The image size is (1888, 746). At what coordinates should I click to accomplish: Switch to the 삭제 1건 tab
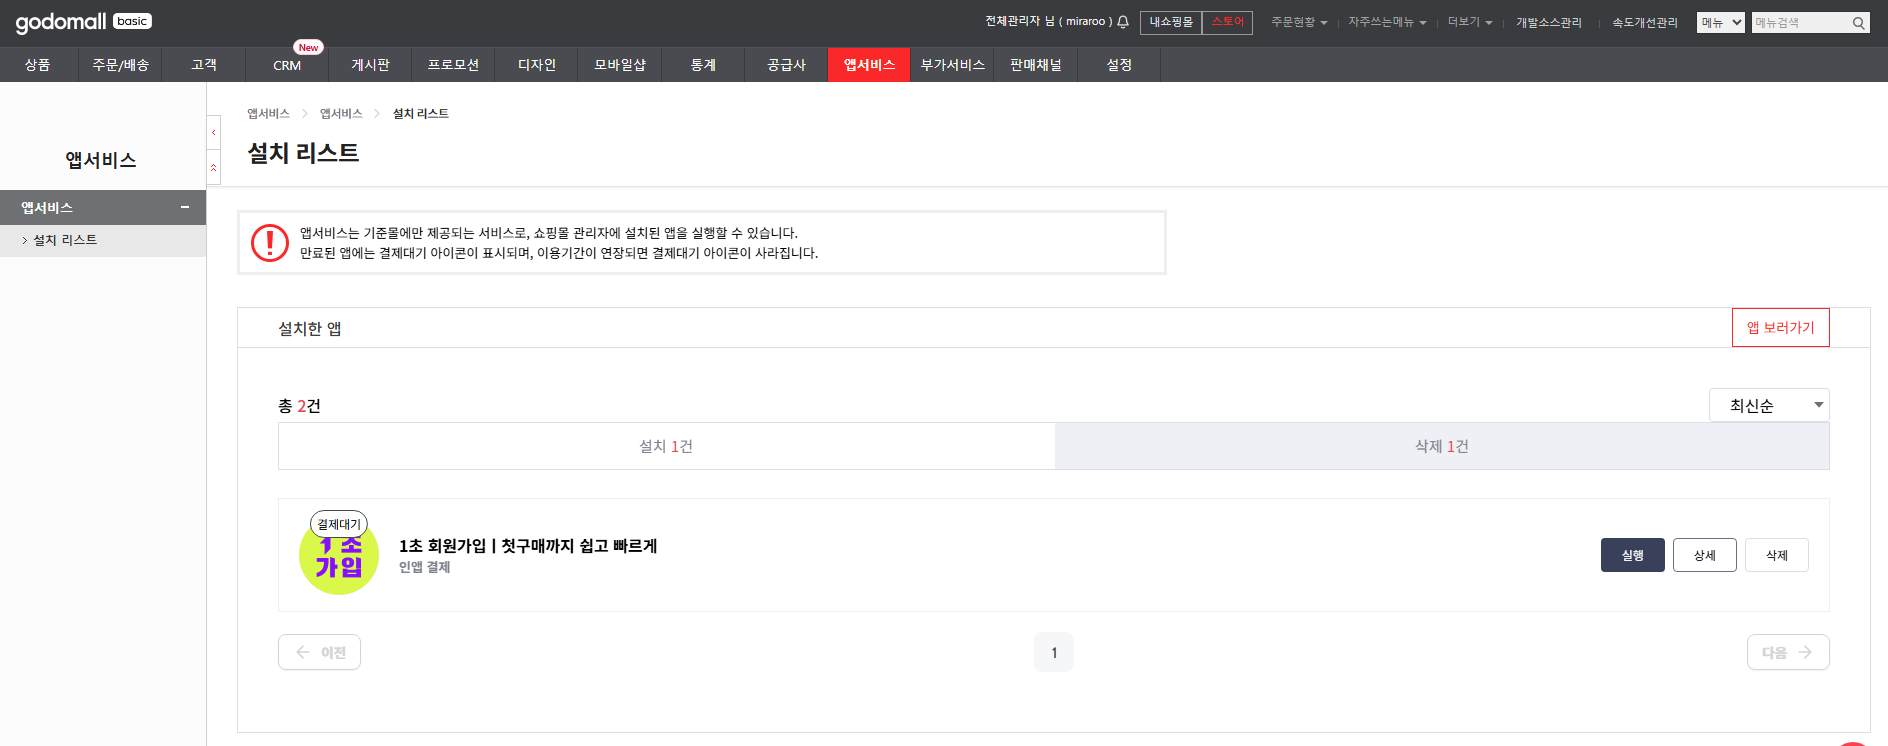(1442, 446)
